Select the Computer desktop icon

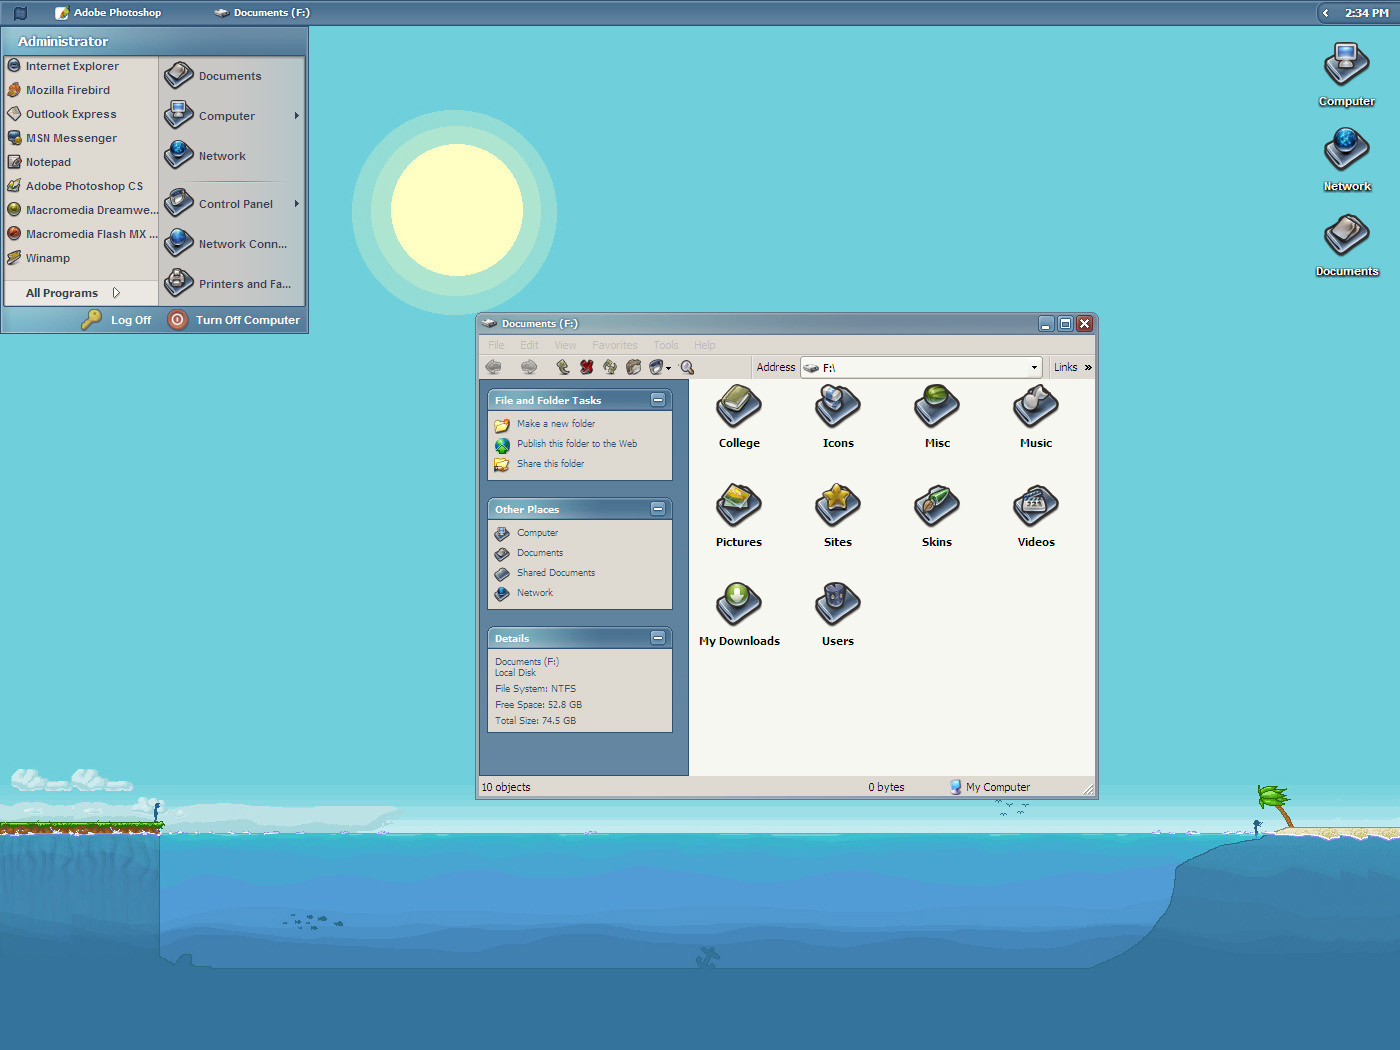coord(1346,75)
